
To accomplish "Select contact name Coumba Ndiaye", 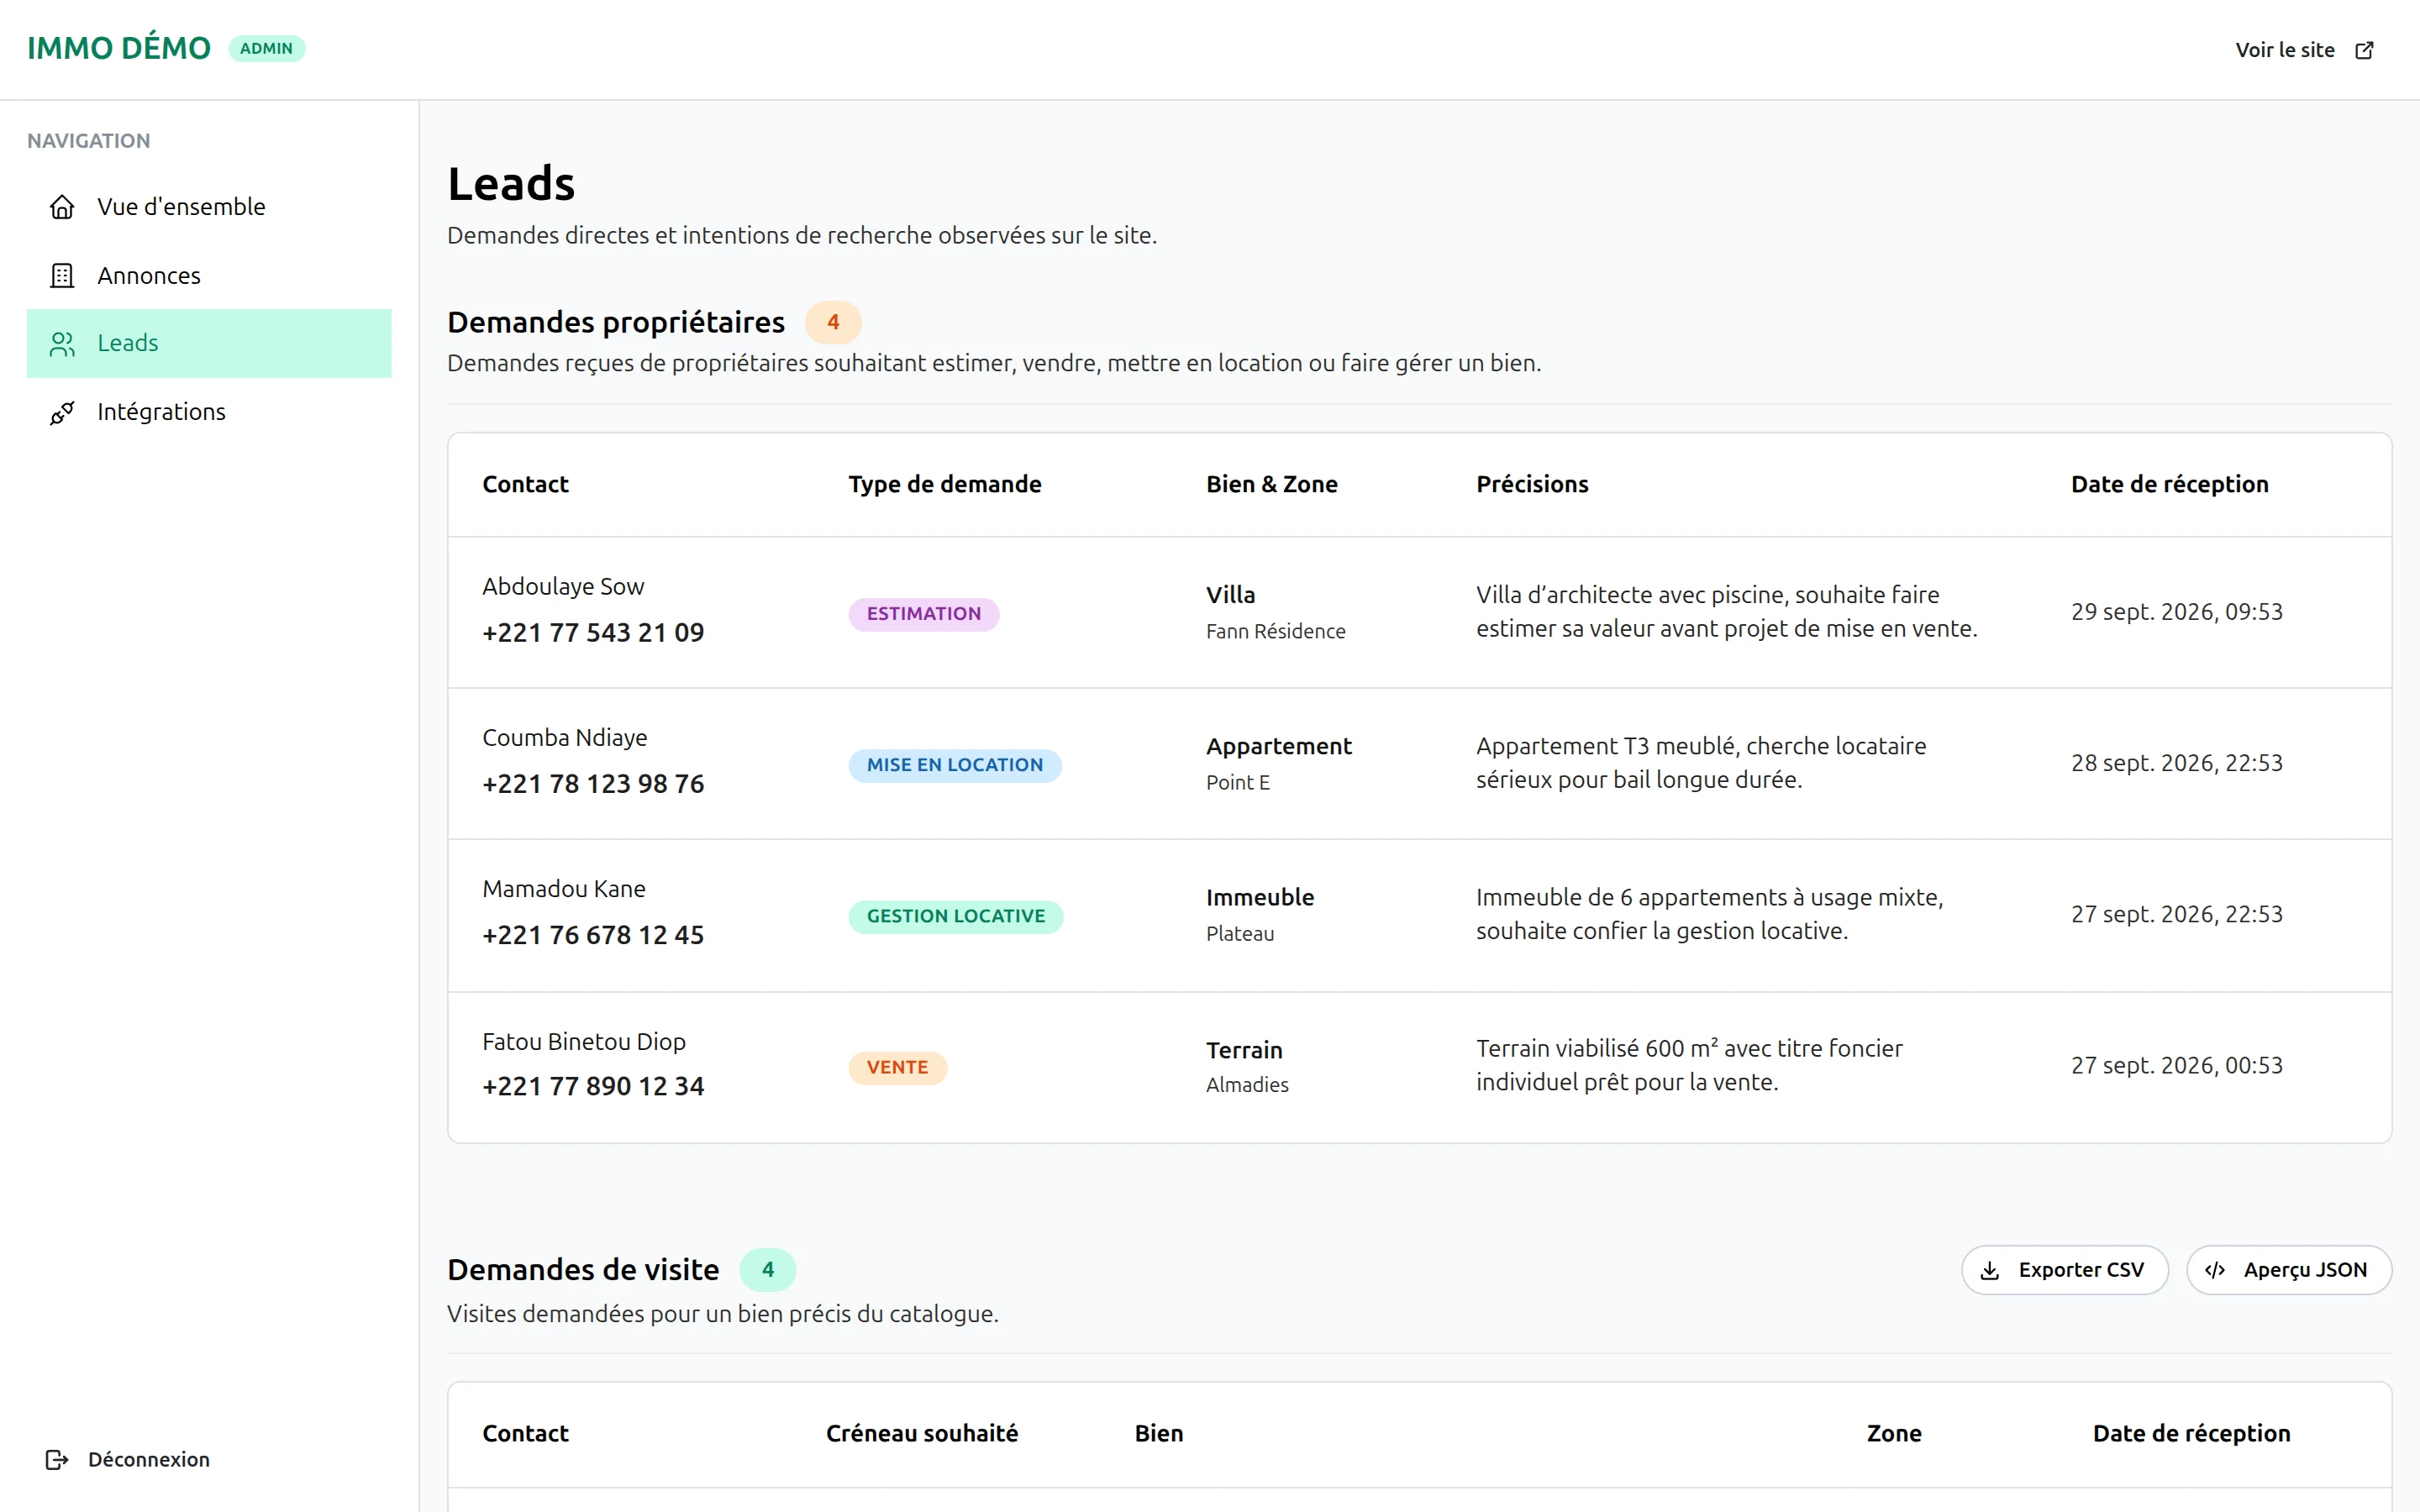I will [x=565, y=738].
